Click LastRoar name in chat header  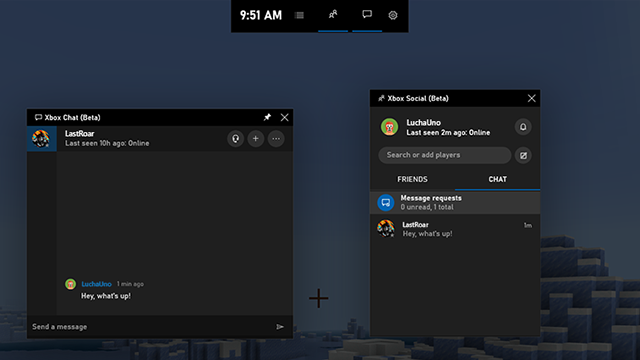pyautogui.click(x=79, y=133)
